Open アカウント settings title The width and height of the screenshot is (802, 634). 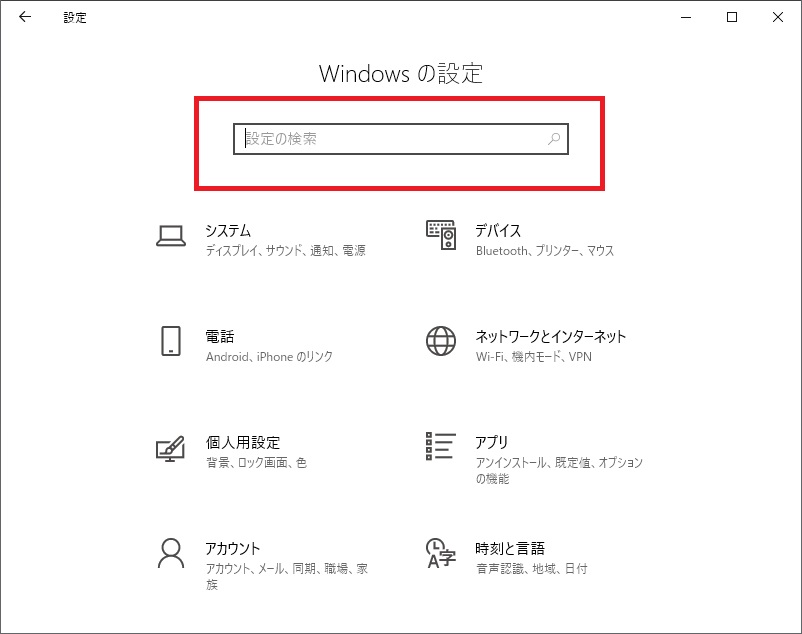click(233, 548)
